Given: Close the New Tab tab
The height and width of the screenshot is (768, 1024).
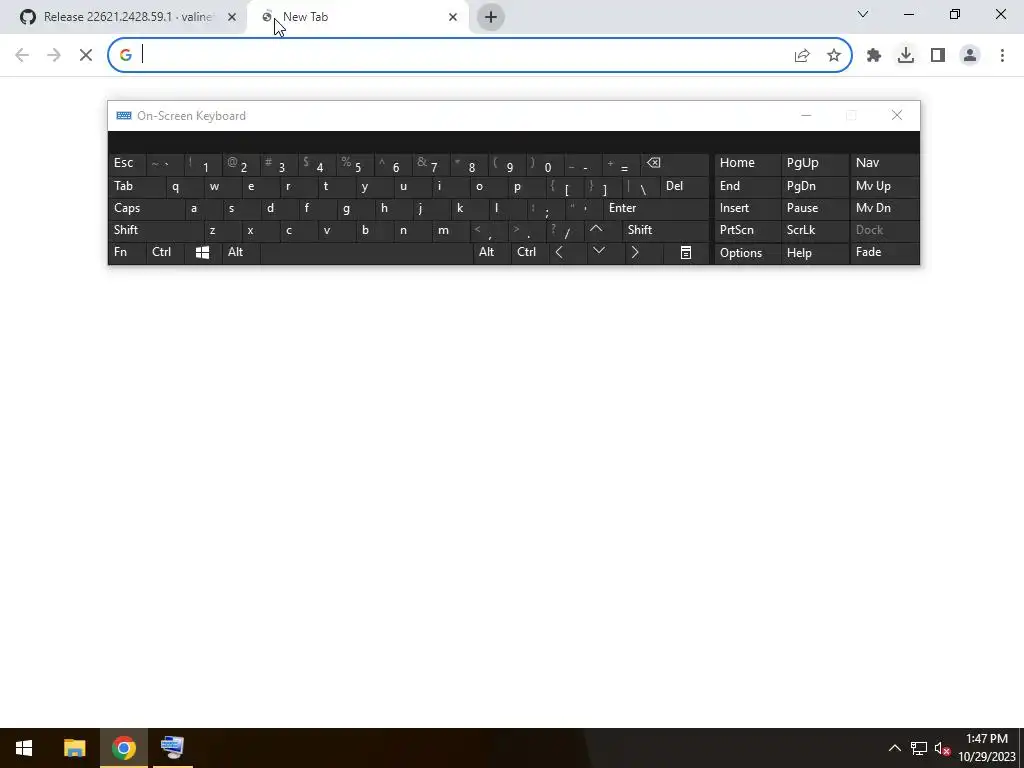Looking at the screenshot, I should tap(453, 17).
